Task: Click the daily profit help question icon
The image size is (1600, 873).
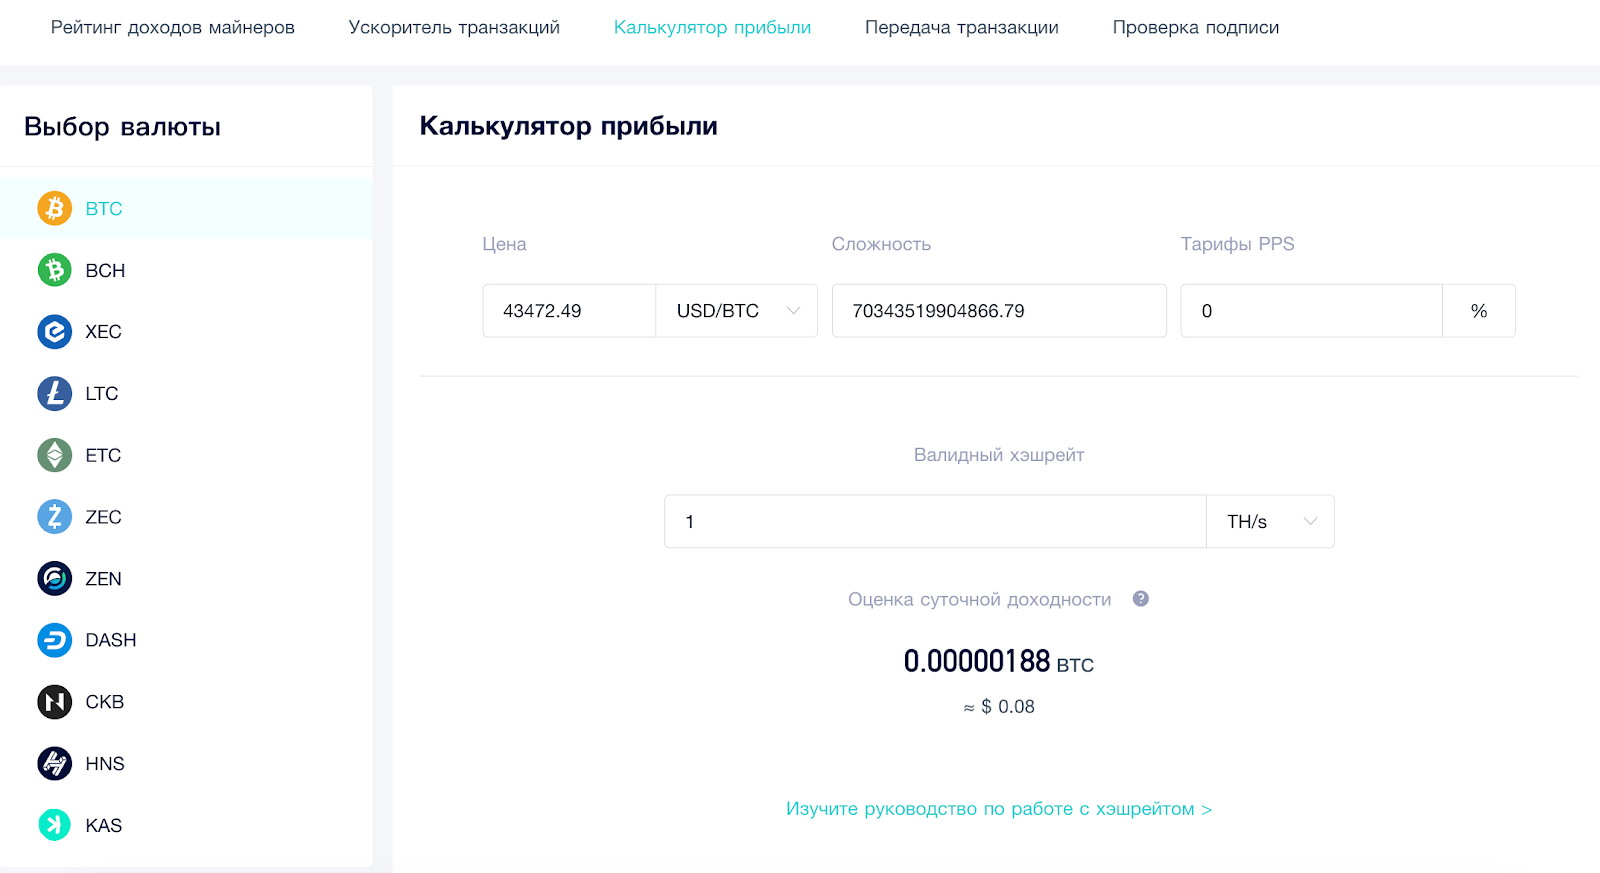Action: [x=1141, y=599]
